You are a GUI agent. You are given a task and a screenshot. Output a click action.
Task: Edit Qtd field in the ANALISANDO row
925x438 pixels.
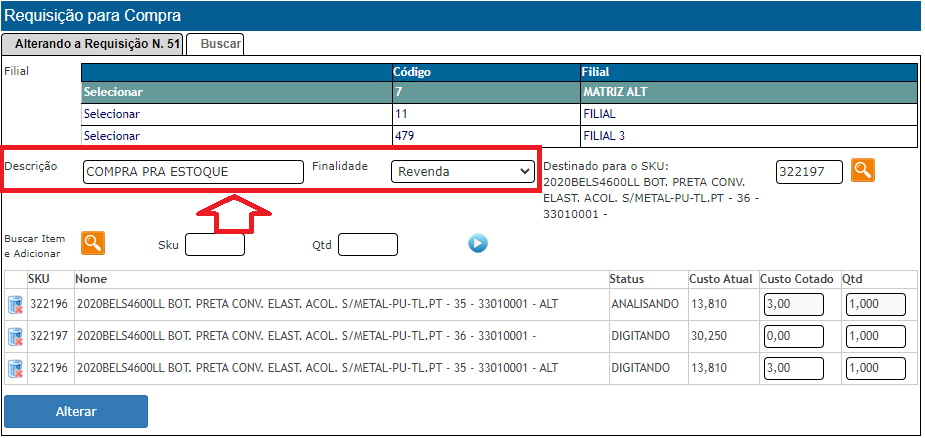[x=876, y=305]
